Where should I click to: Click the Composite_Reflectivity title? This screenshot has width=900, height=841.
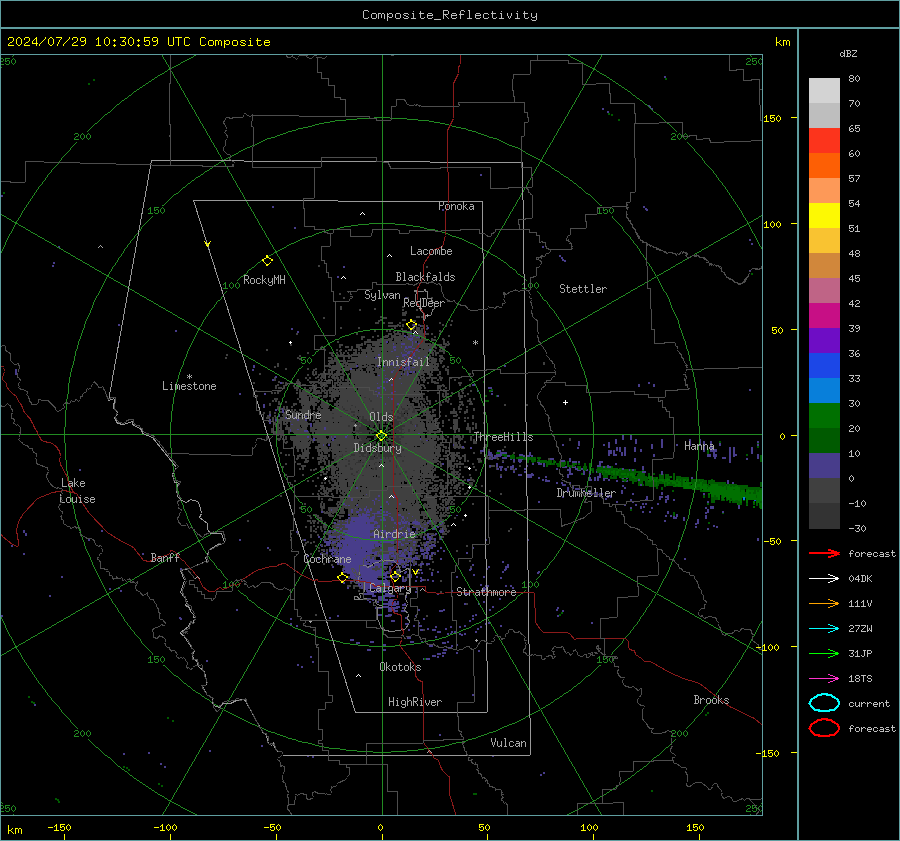pos(450,15)
